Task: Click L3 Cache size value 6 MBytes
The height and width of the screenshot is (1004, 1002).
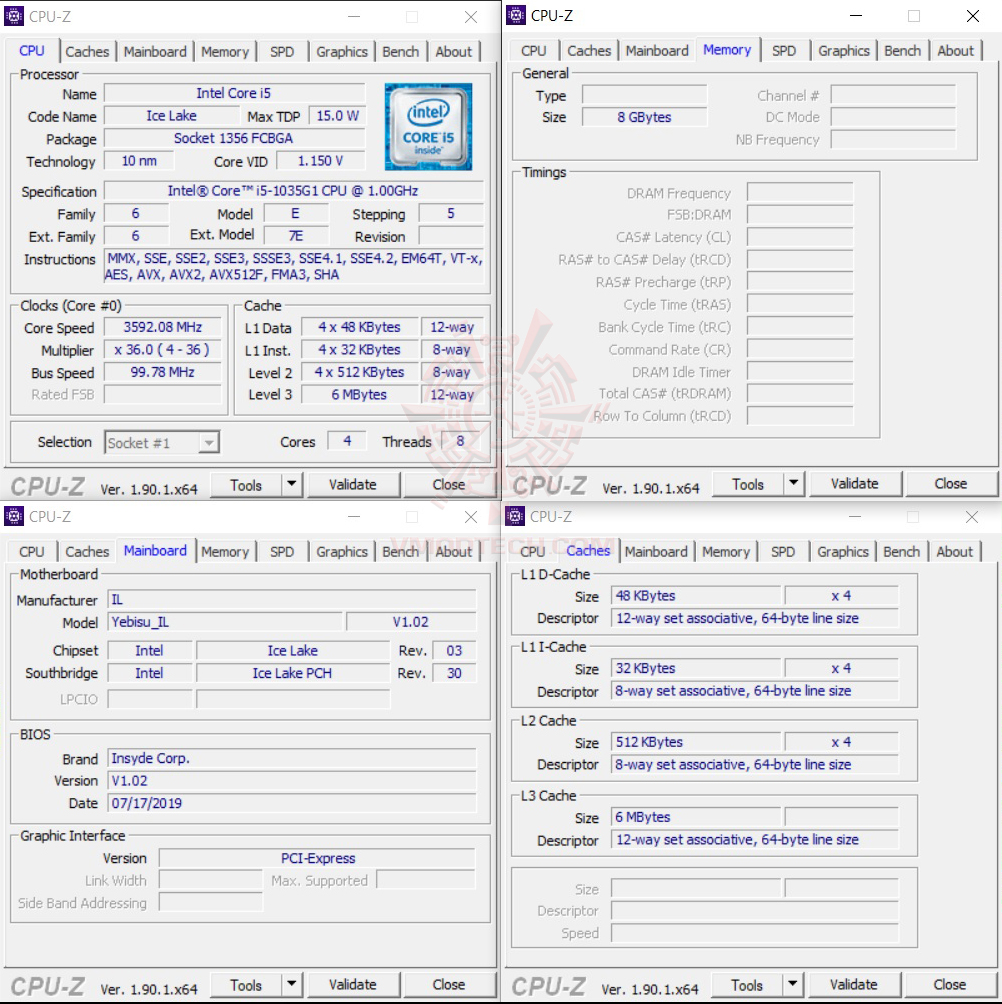Action: (x=696, y=817)
